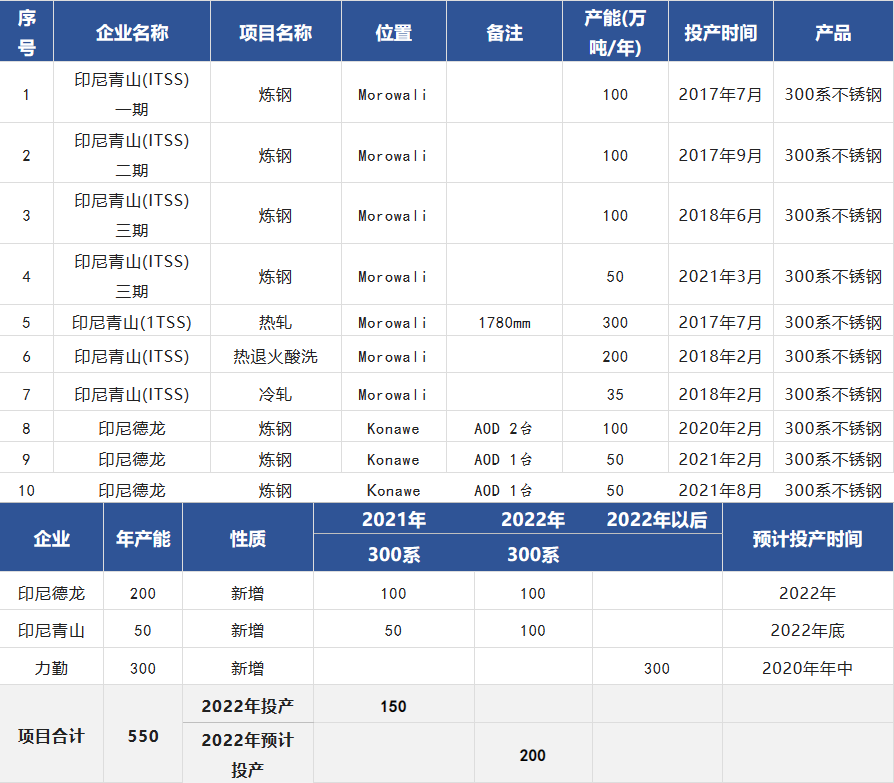The height and width of the screenshot is (783, 894).
Task: Select the 2022年预计投产 label cell
Action: click(x=247, y=755)
